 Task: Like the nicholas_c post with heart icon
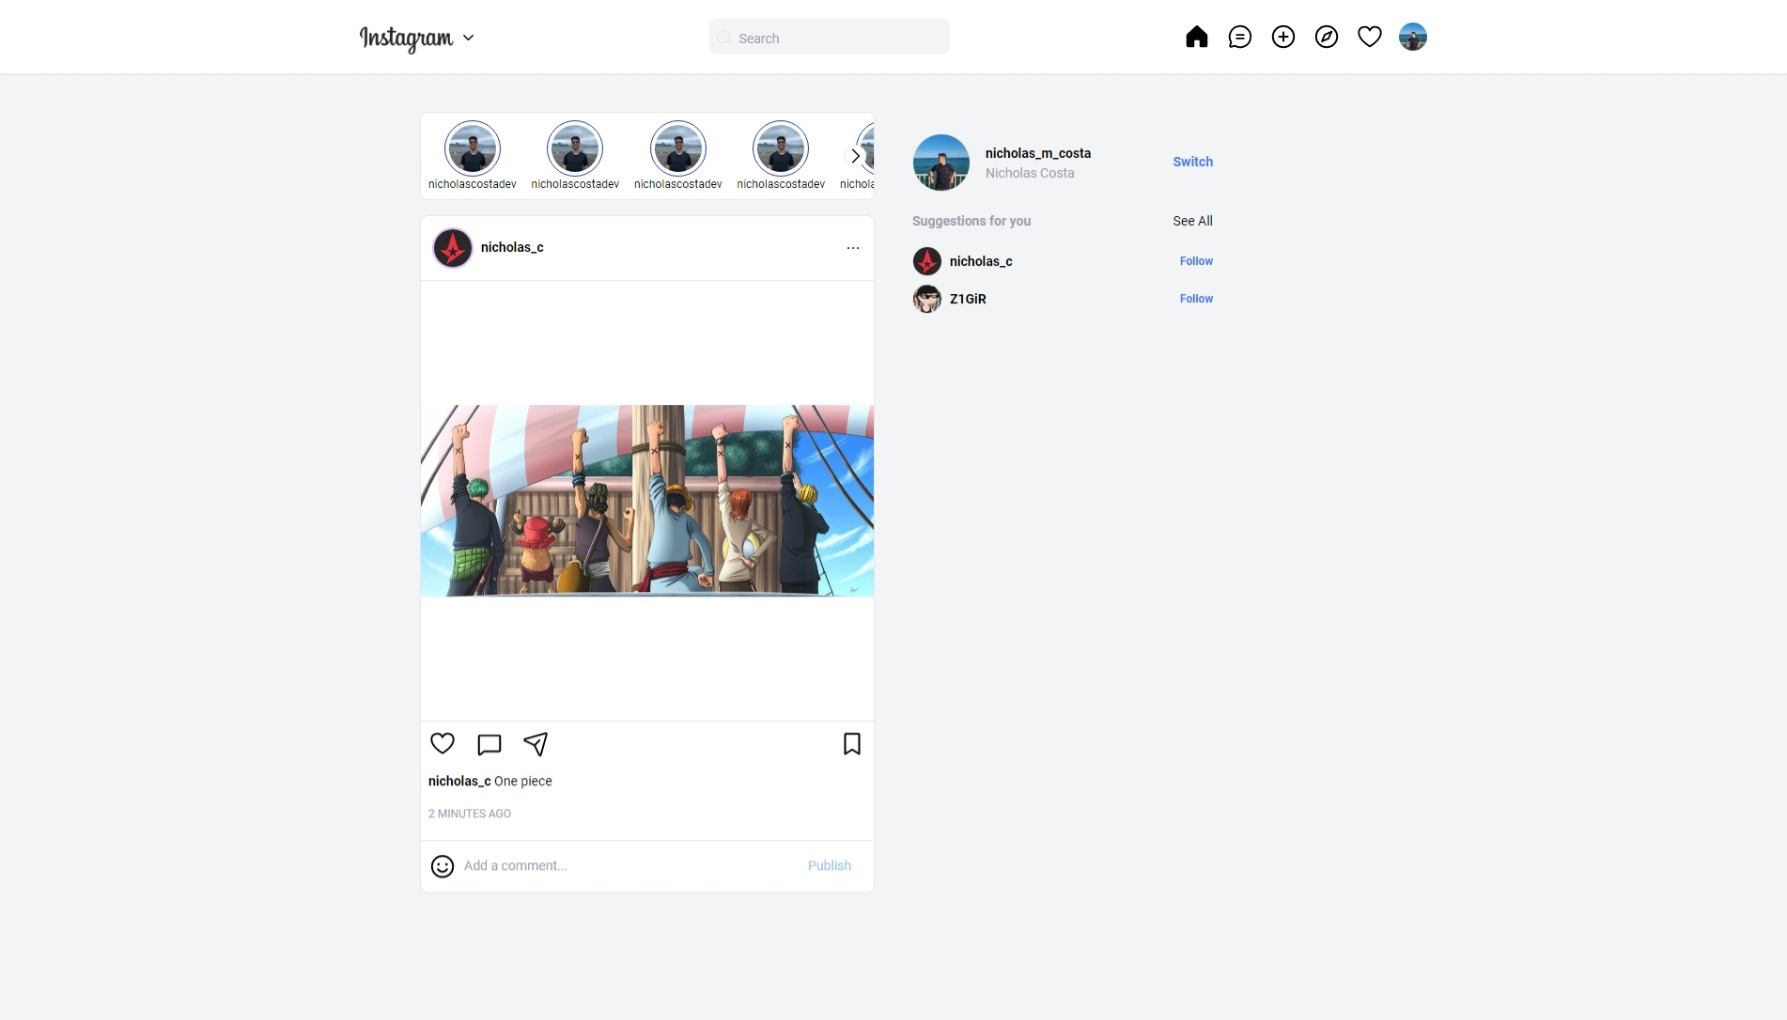tap(442, 743)
